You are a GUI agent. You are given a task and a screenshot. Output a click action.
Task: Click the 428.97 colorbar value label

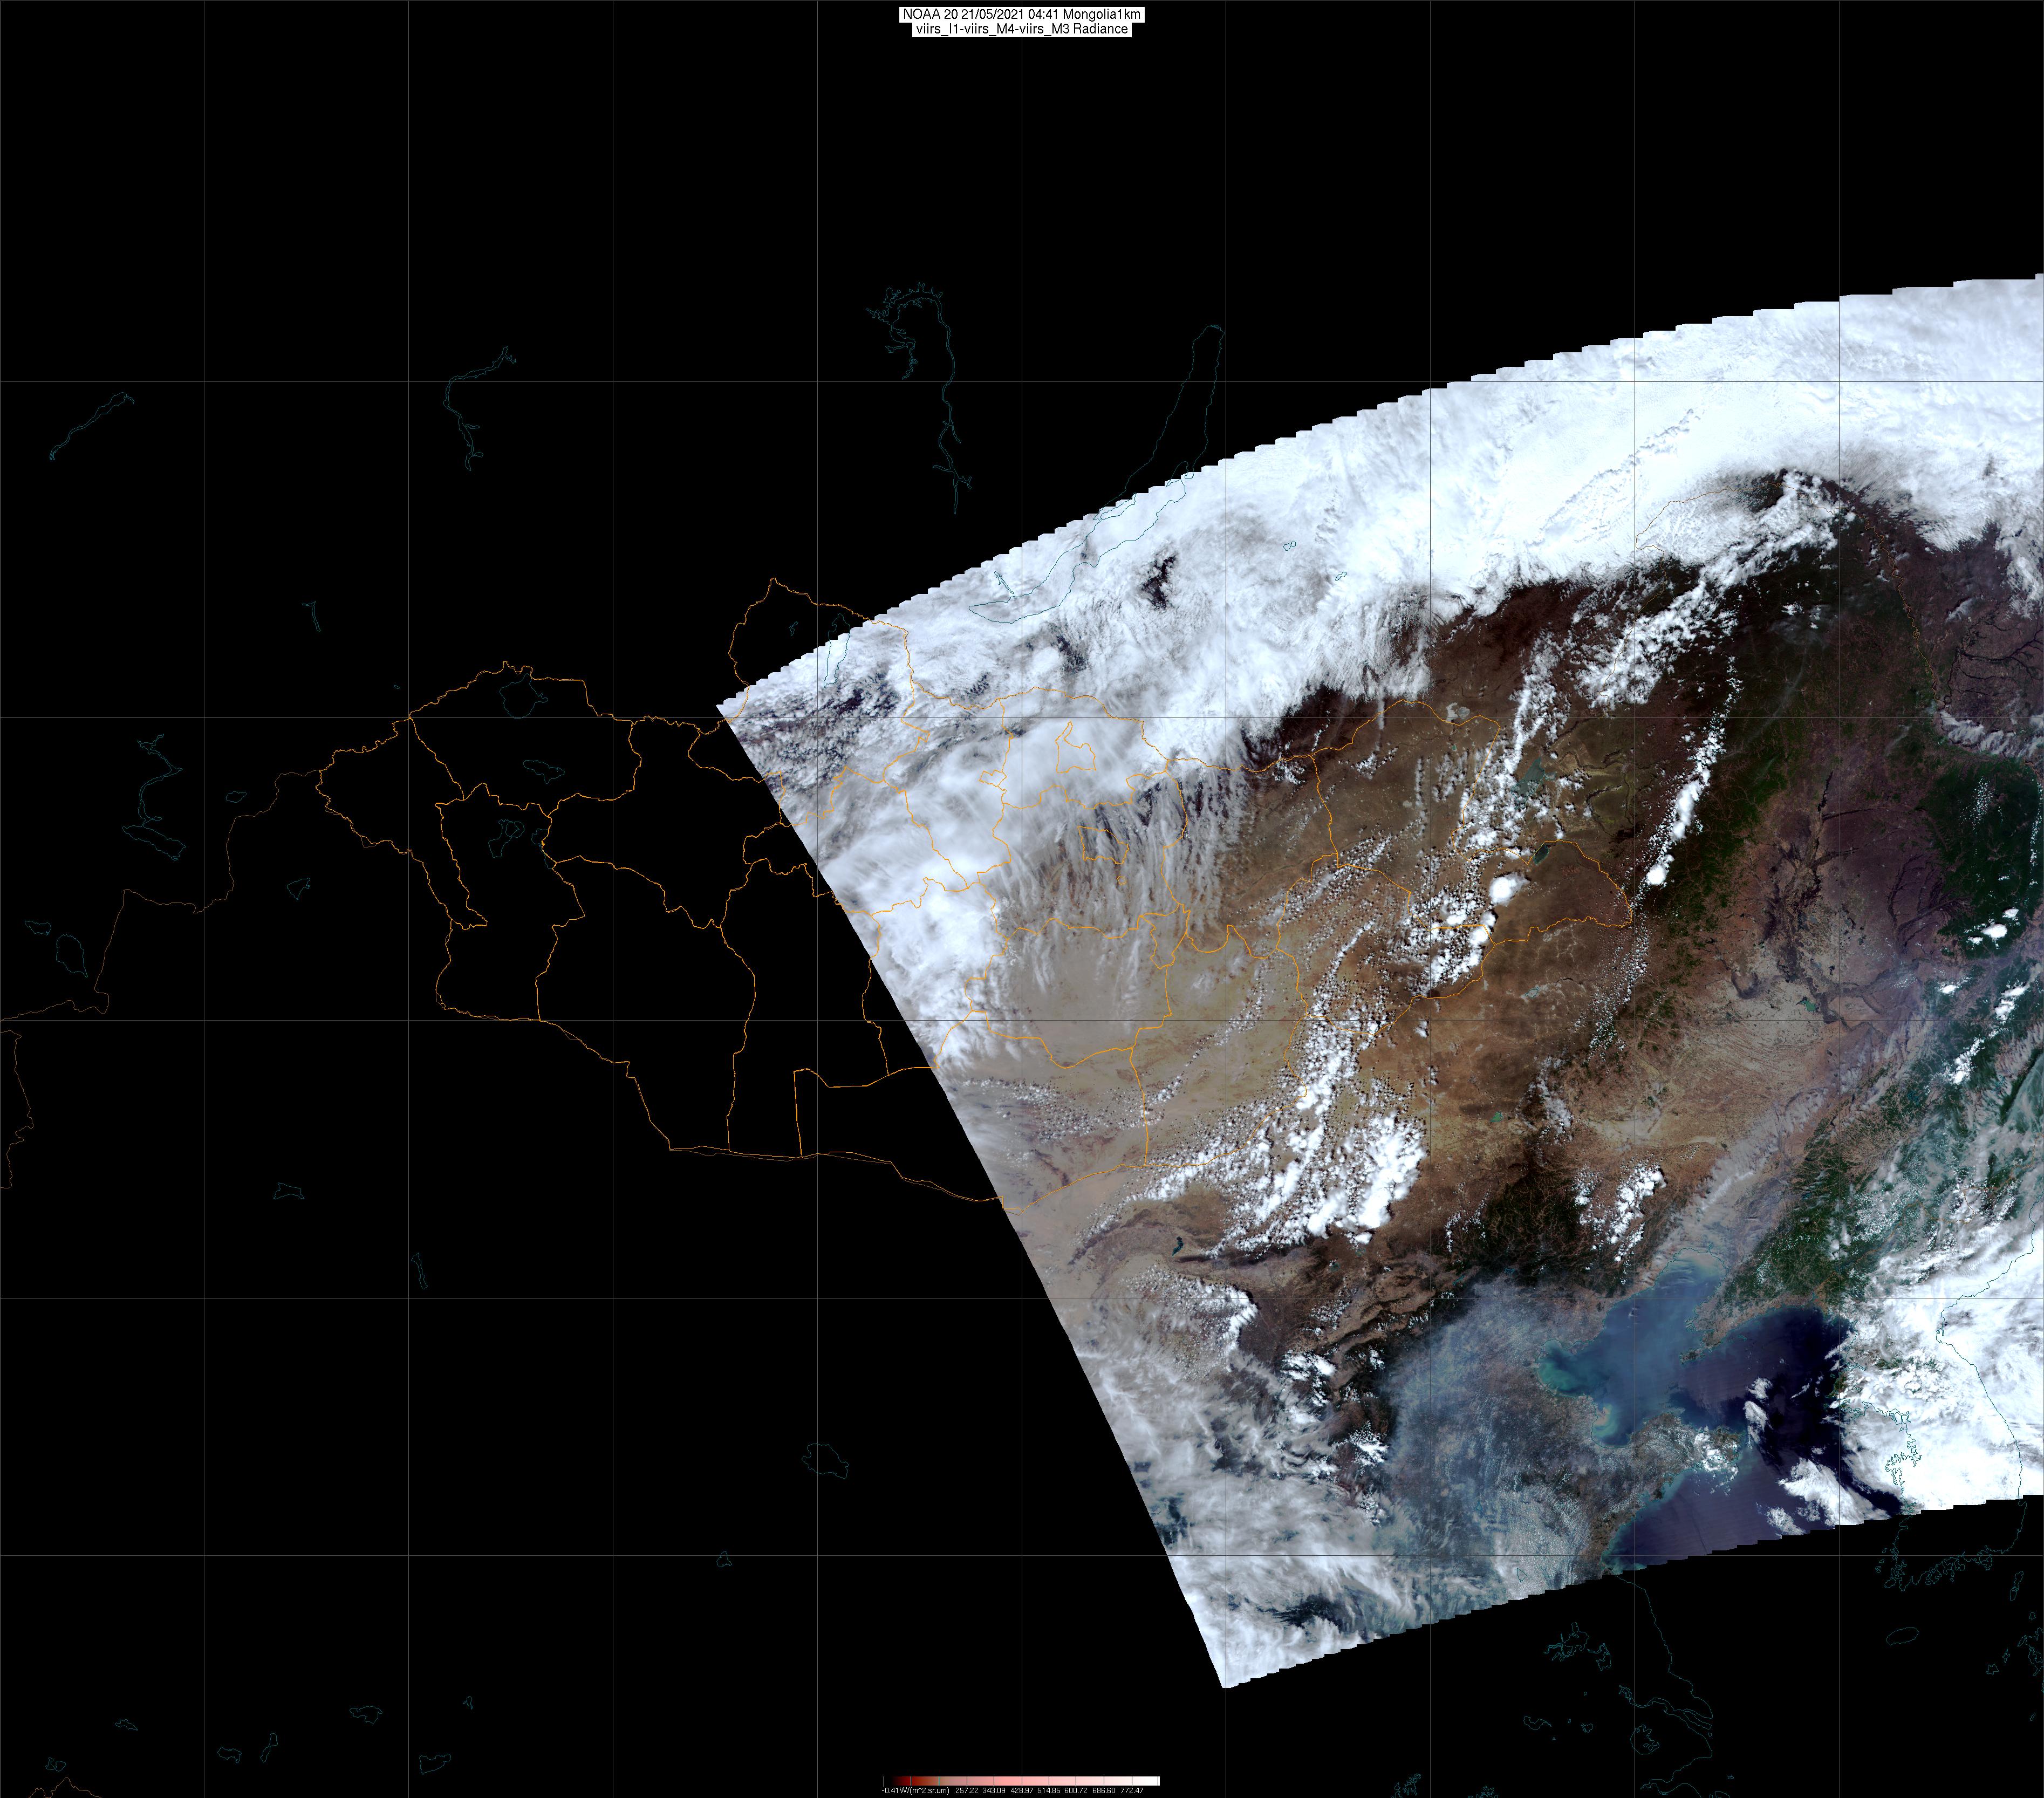pos(1022,1791)
